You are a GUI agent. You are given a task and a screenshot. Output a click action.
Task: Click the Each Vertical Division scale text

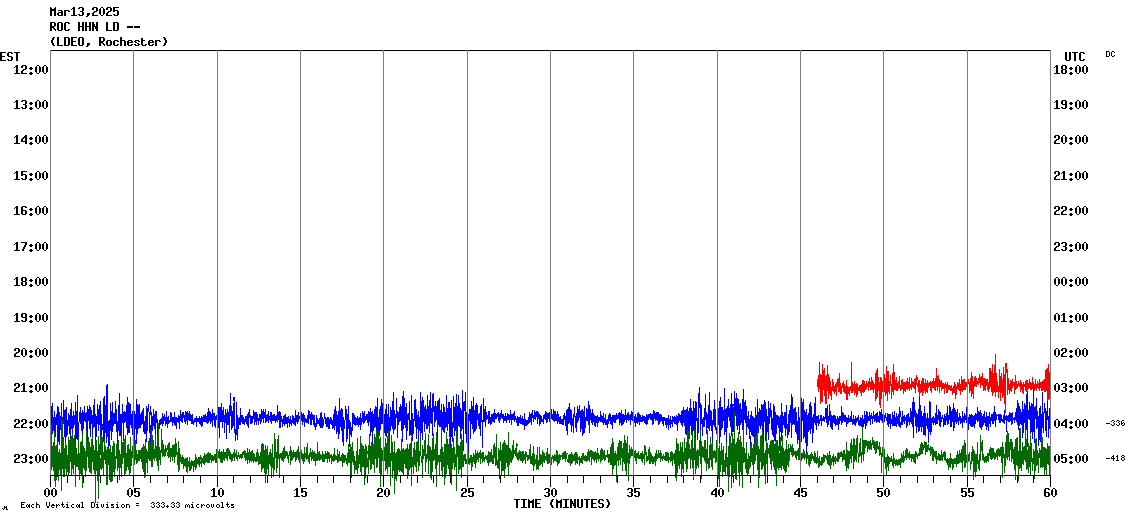tap(127, 505)
